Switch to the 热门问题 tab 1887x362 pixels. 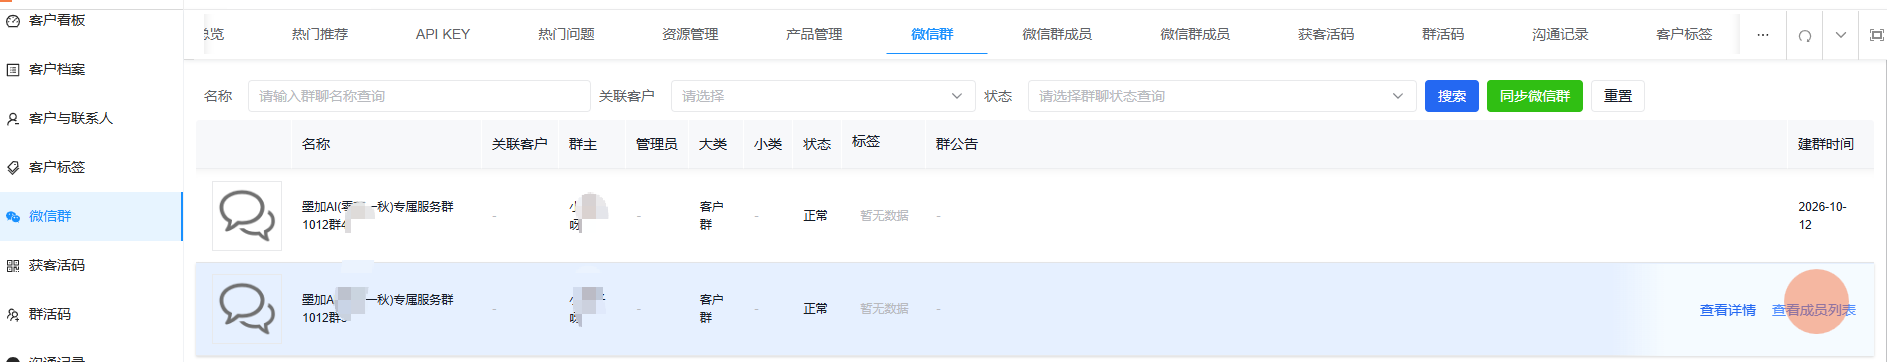[566, 34]
